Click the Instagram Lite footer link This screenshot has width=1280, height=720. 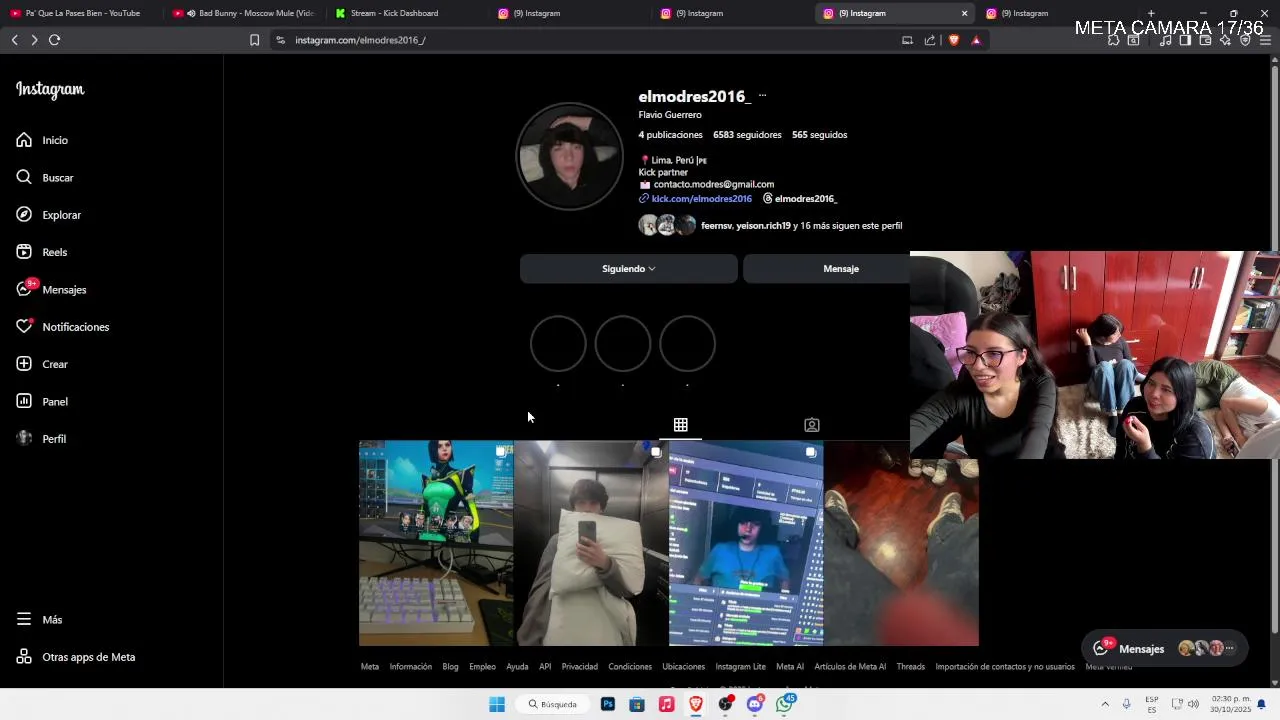tap(740, 667)
